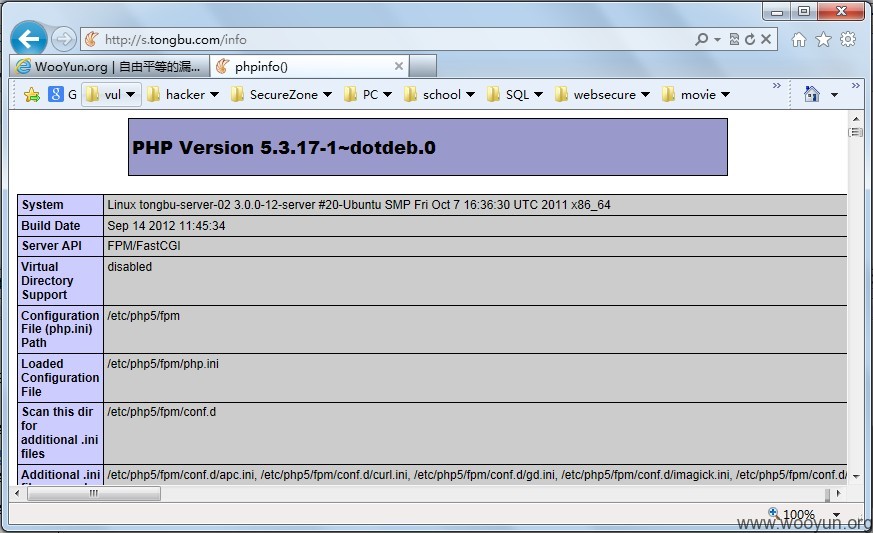Viewport: 873px width, 533px height.
Task: Open the Google G bookmark
Action: (x=62, y=95)
